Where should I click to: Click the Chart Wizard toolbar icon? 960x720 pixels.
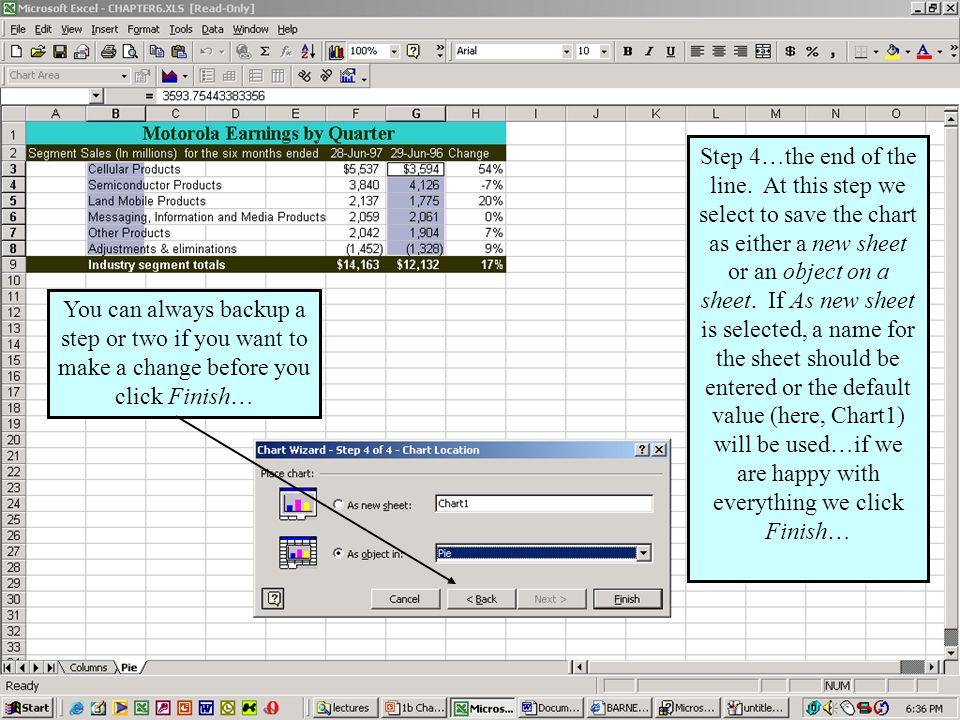336,51
